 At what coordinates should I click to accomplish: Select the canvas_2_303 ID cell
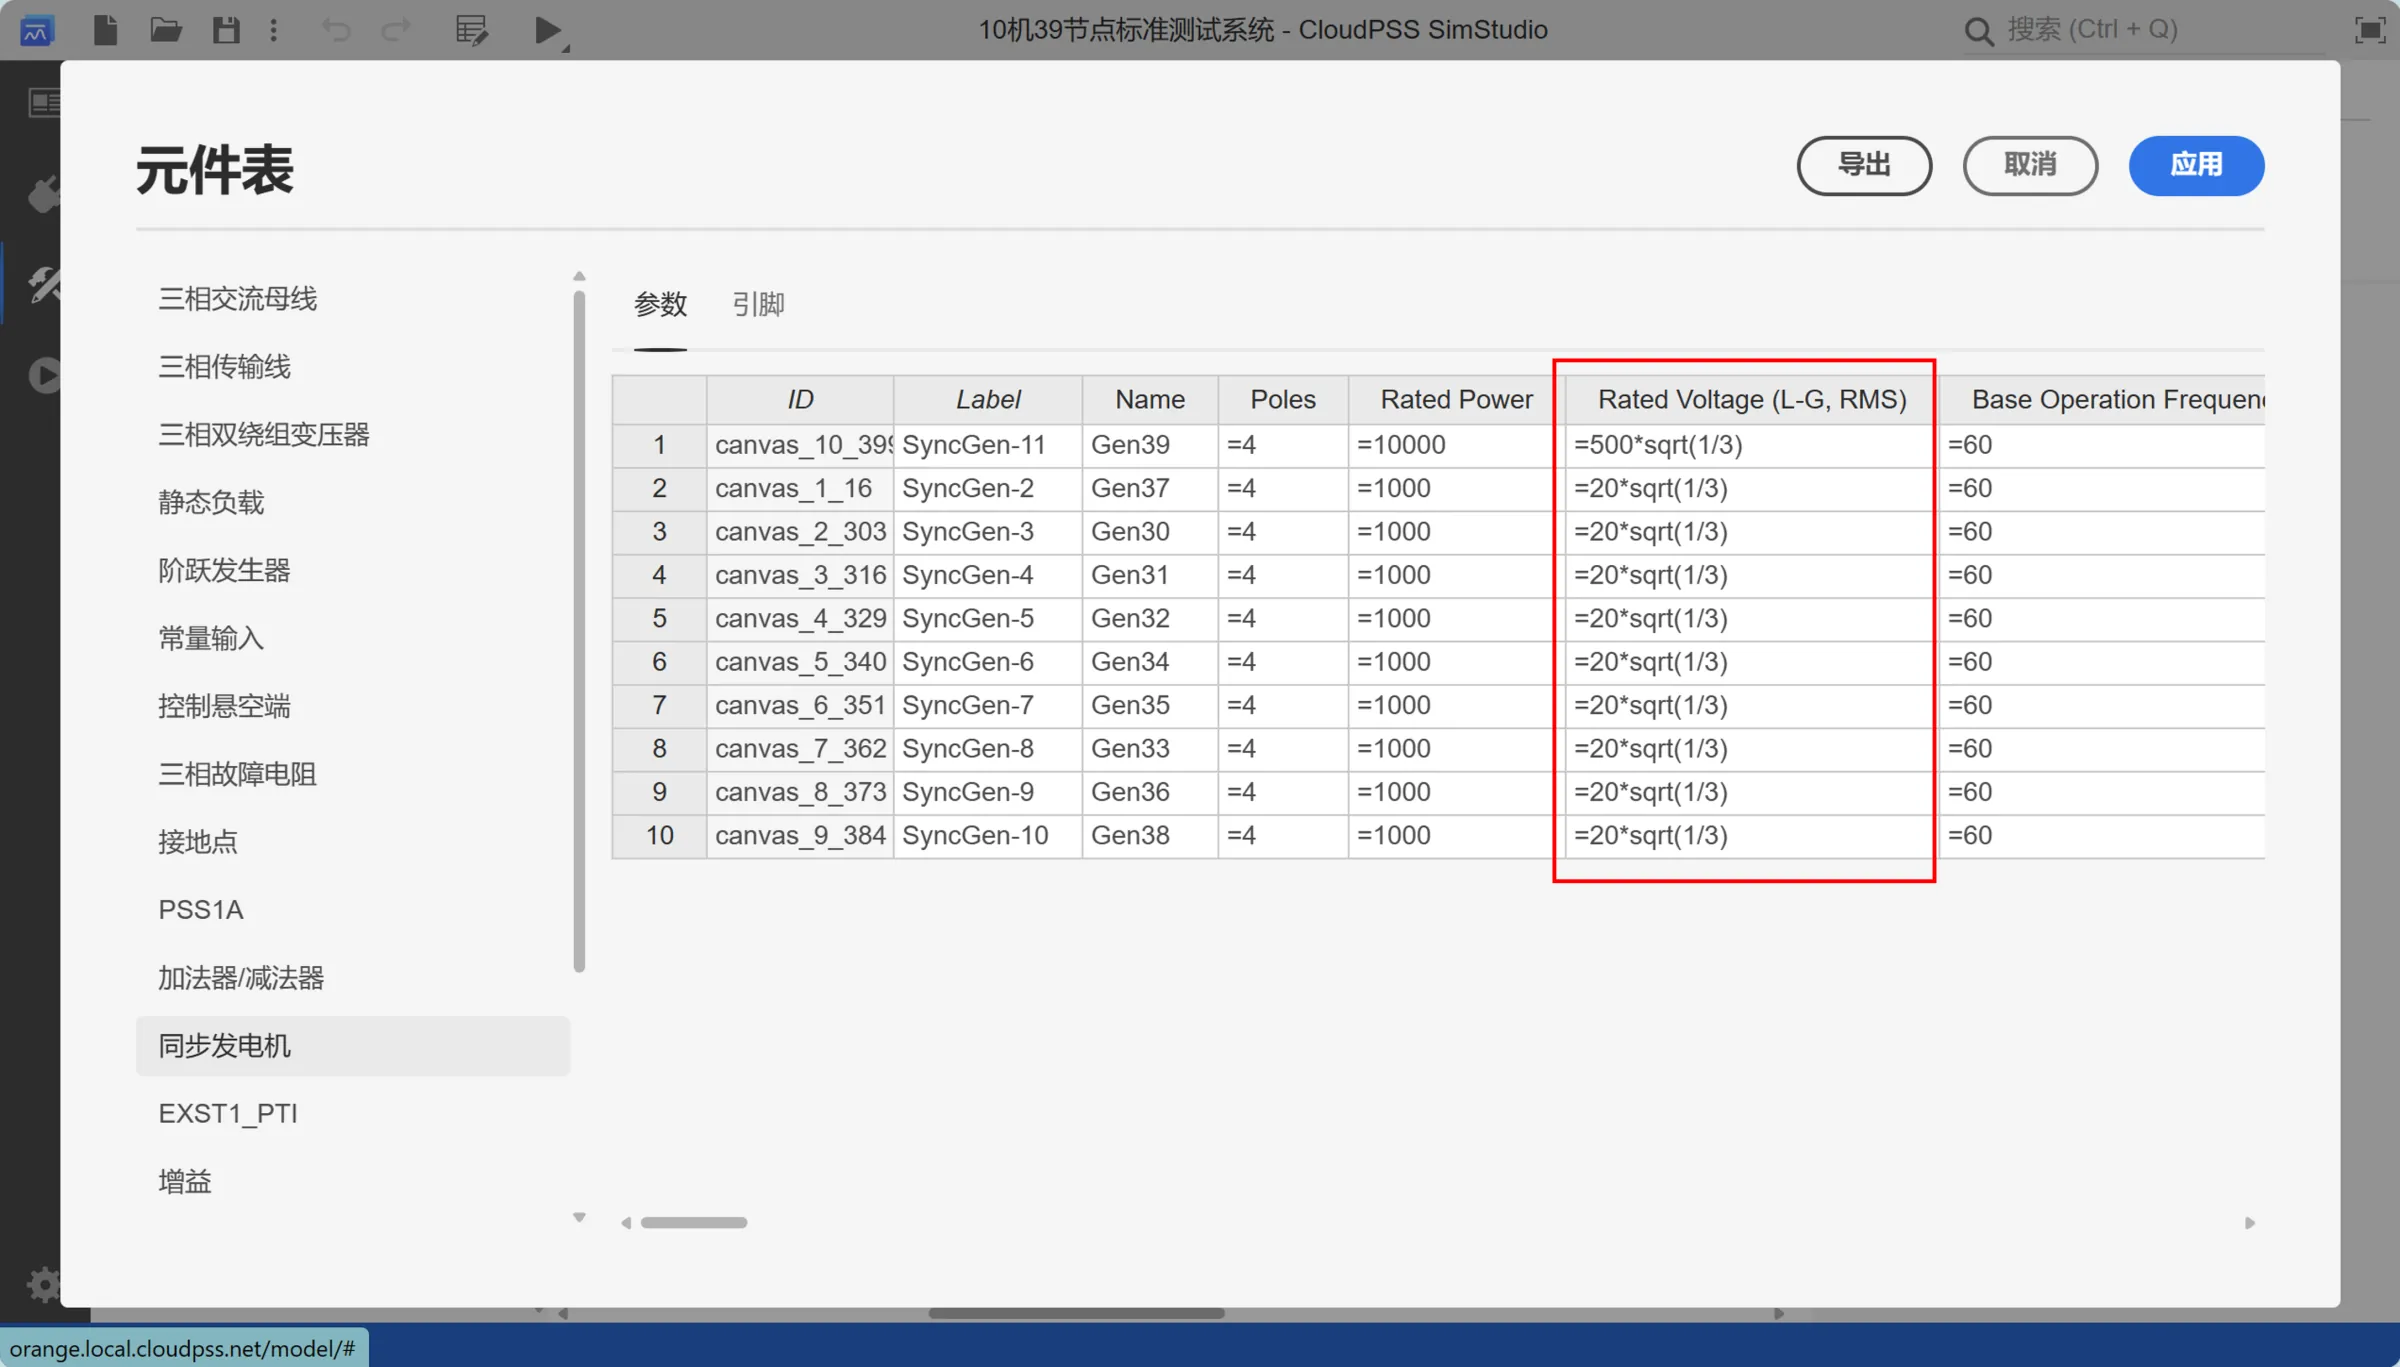click(x=800, y=532)
